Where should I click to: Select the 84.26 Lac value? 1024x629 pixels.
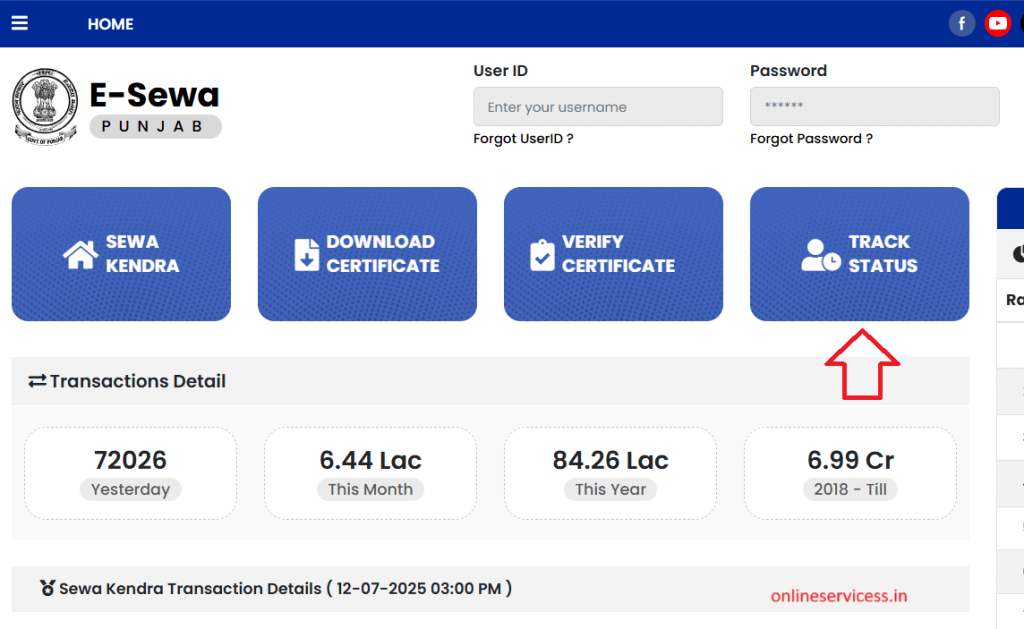pyautogui.click(x=611, y=460)
